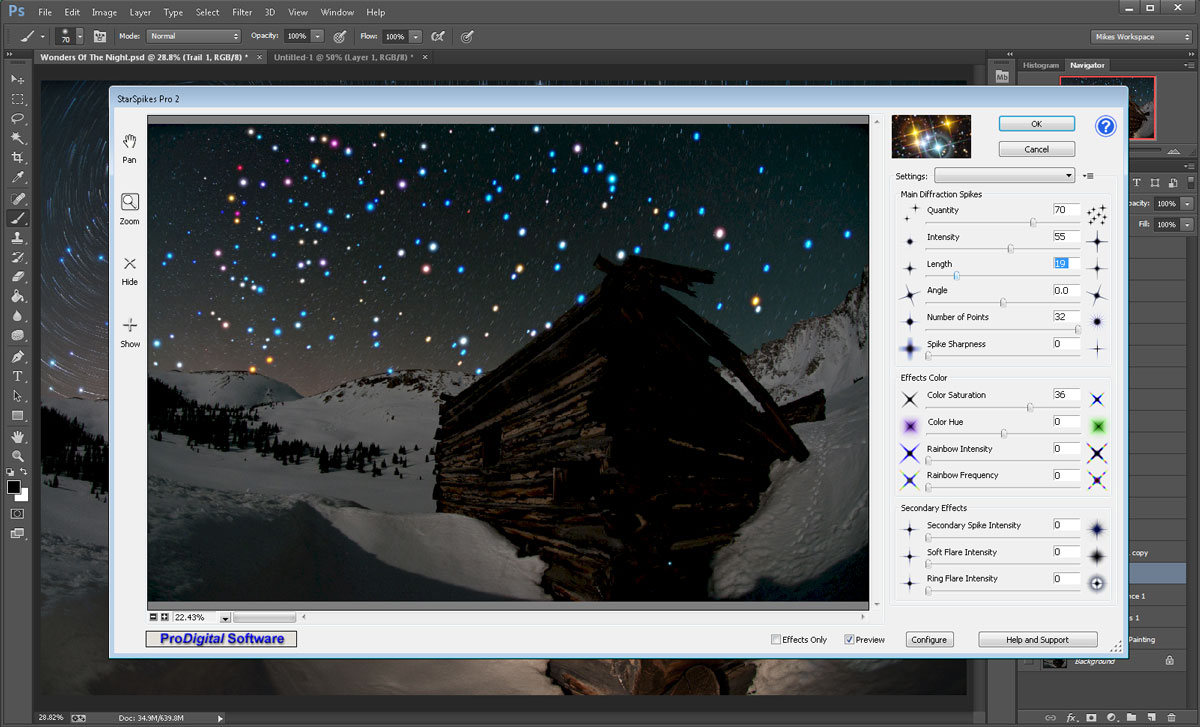The image size is (1200, 727).
Task: Open the brush Mode Normal dropdown
Action: point(194,36)
